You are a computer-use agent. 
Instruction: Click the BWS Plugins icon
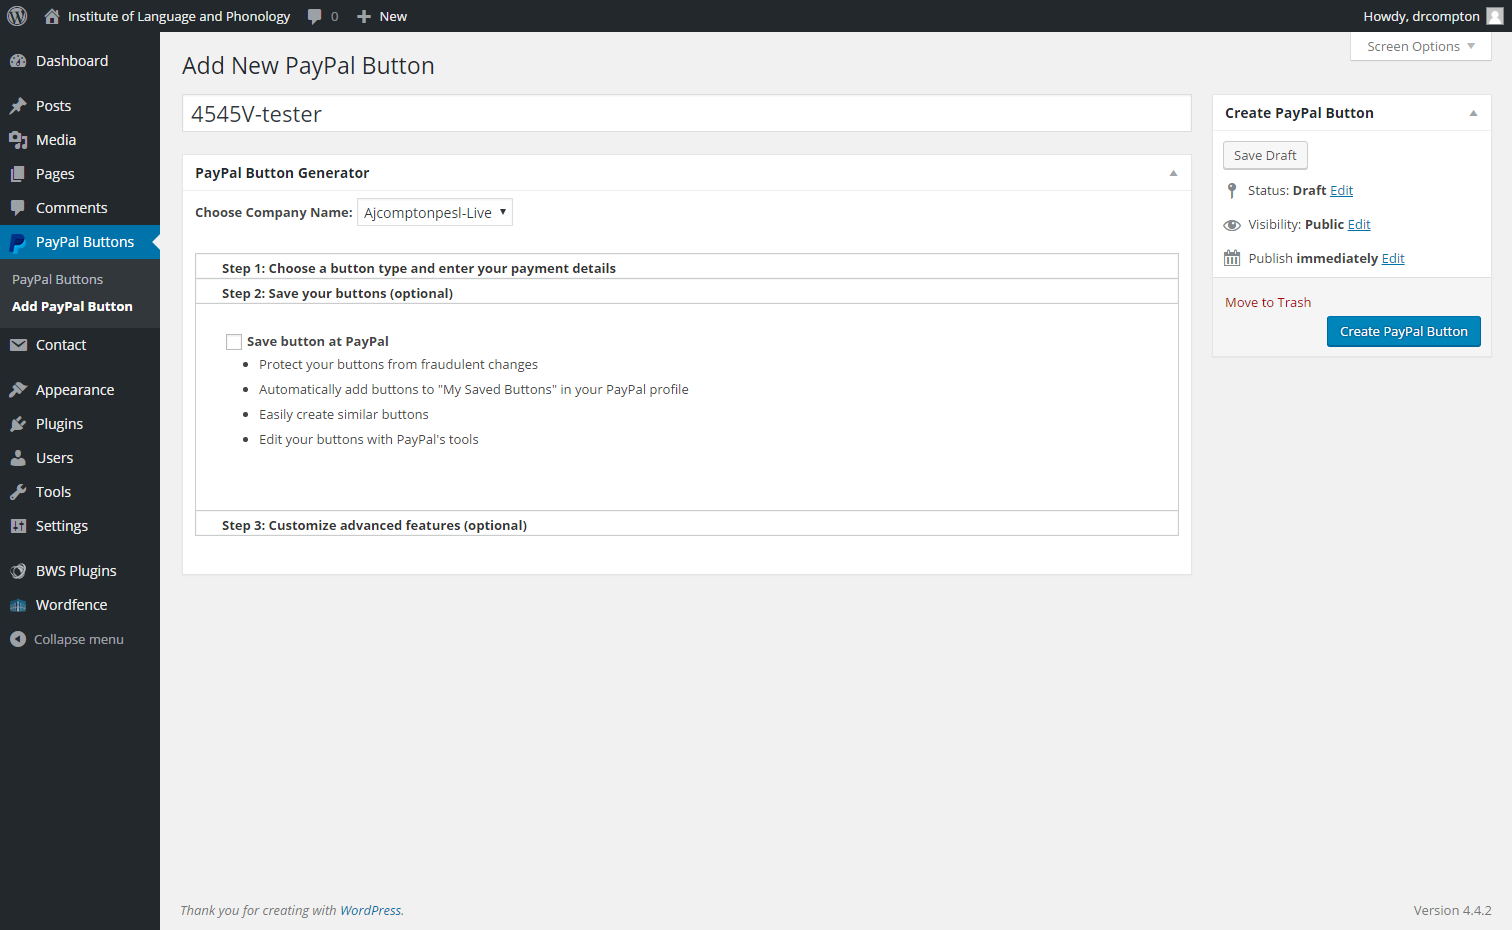coord(18,571)
